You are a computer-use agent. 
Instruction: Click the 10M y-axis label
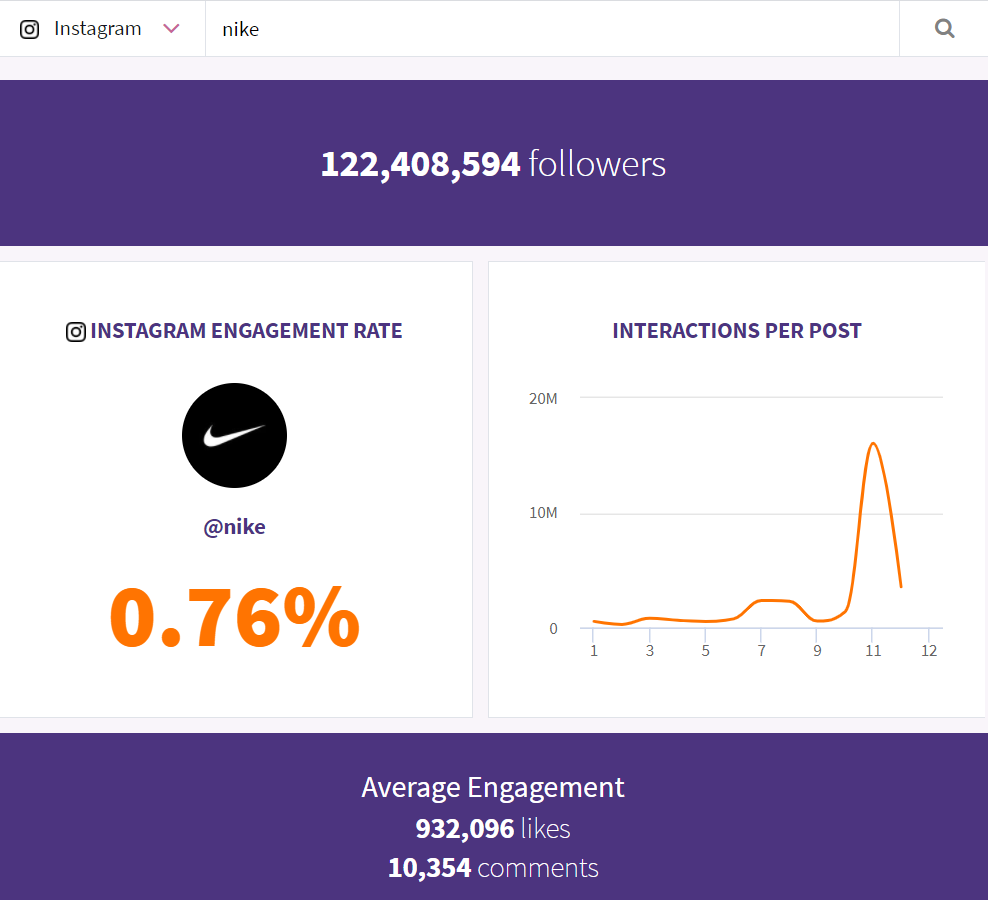click(543, 513)
